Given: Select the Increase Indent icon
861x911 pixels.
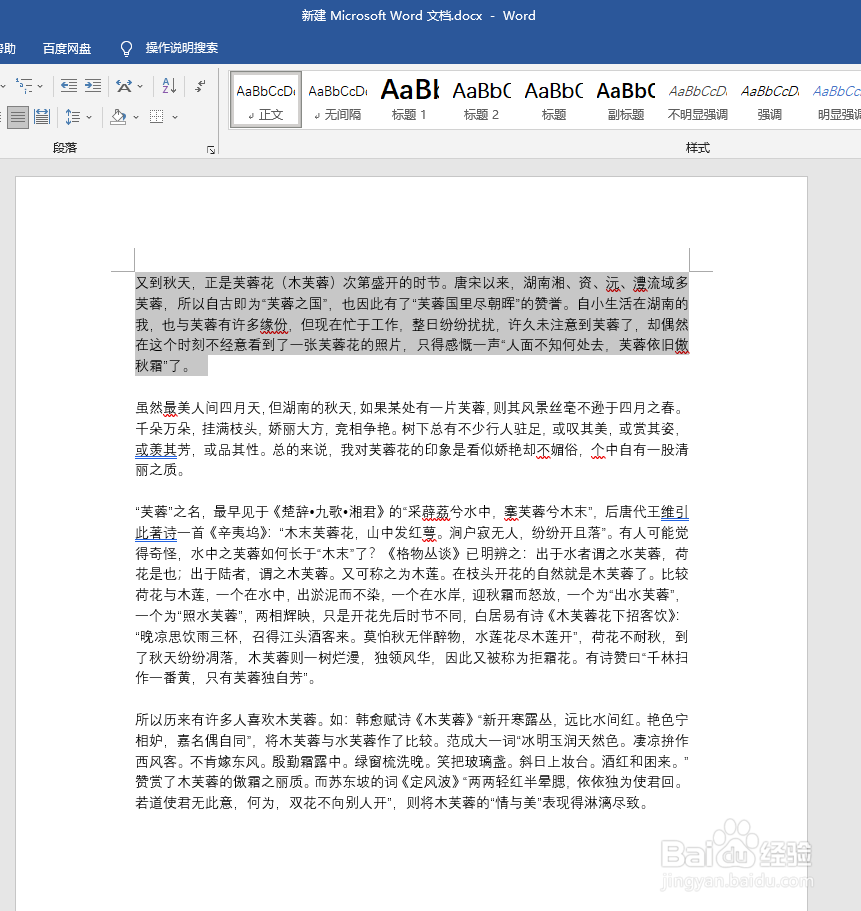Looking at the screenshot, I should click(x=92, y=85).
